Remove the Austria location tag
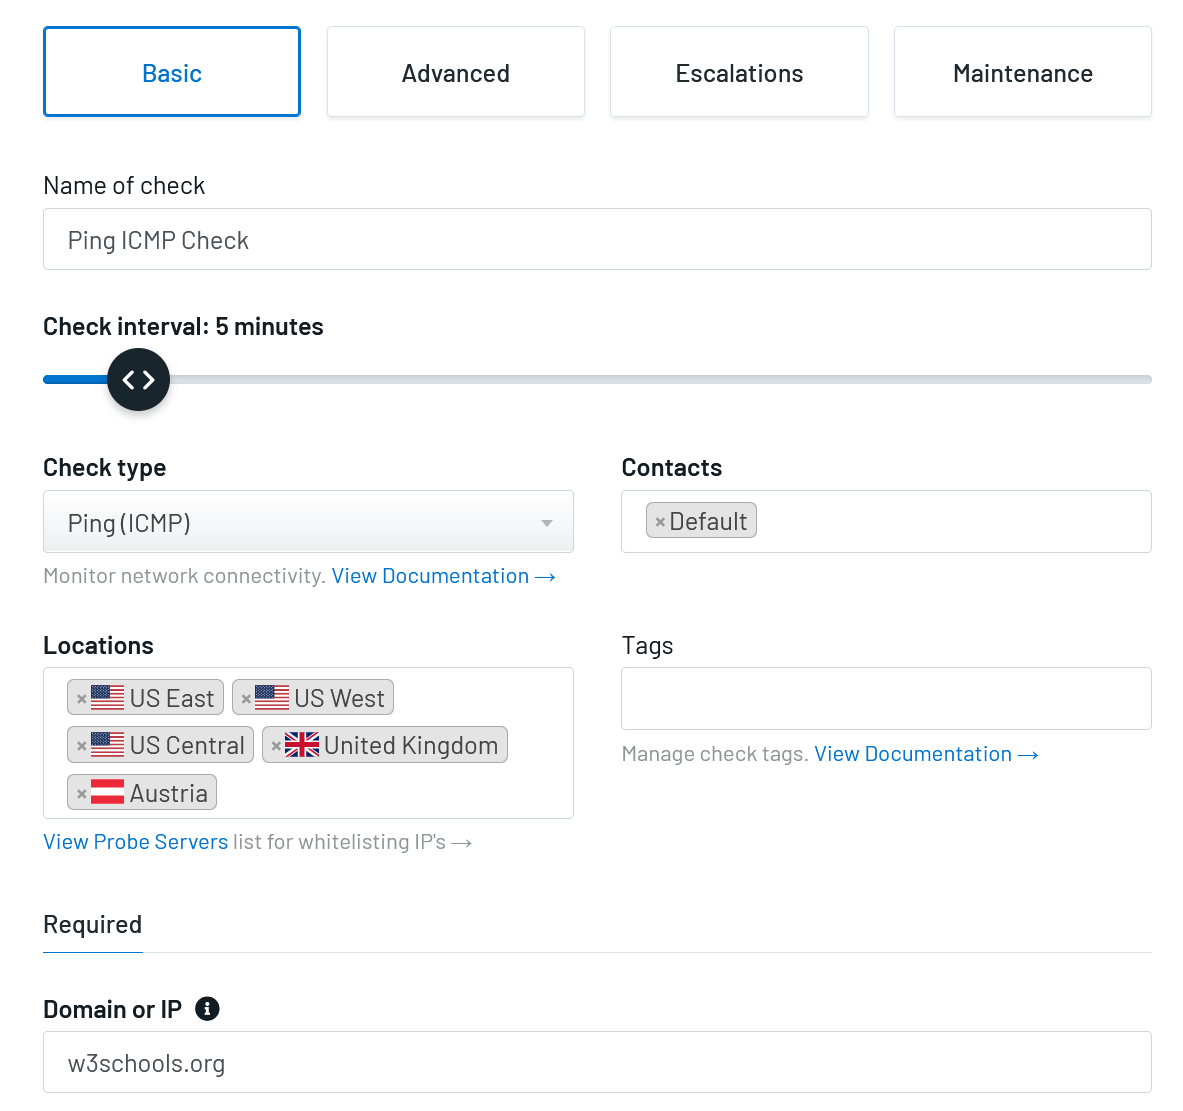Screen dimensions: 1183x1111 click(82, 794)
